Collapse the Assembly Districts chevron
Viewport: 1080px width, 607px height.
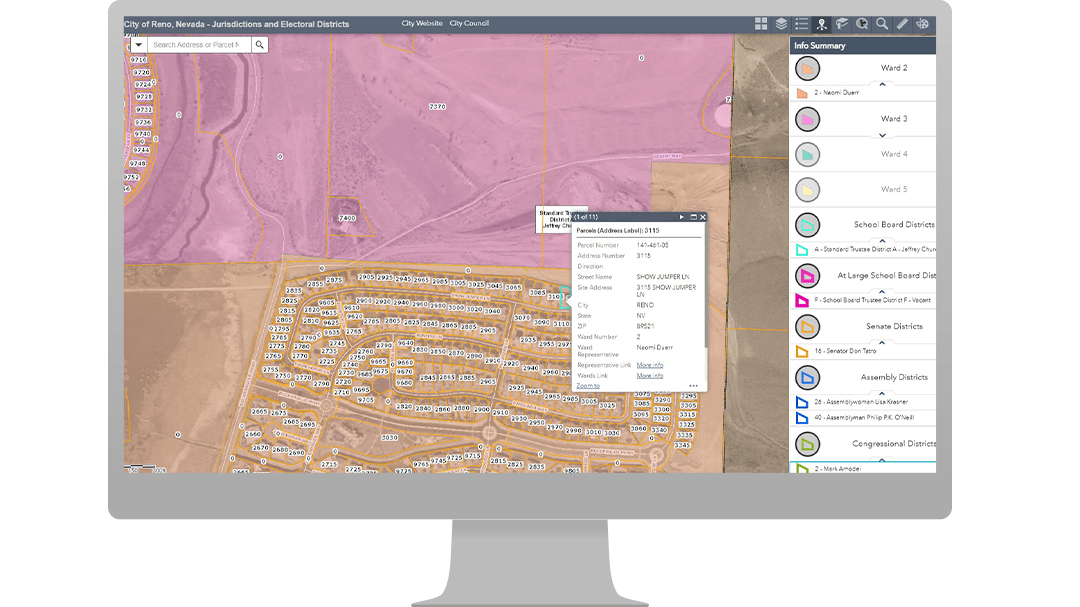tap(882, 393)
